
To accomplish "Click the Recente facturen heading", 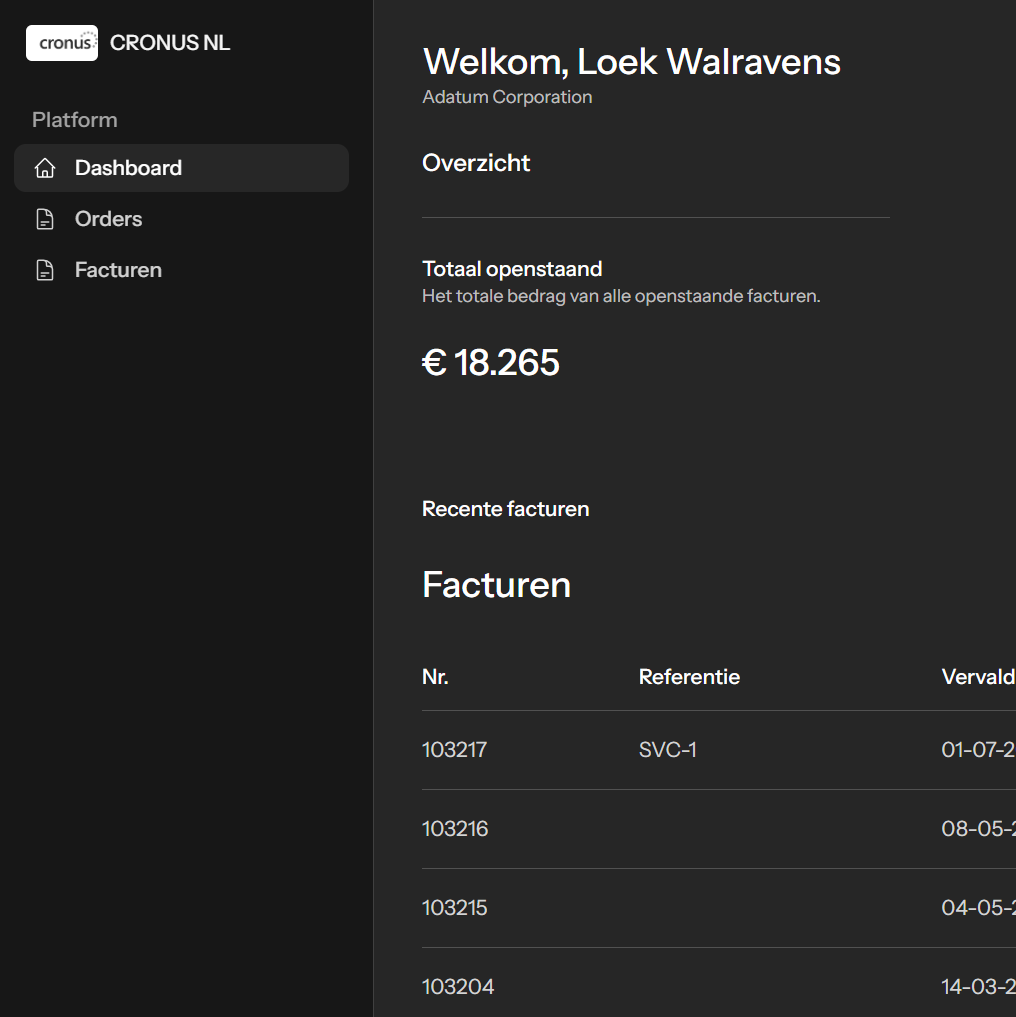I will (x=505, y=508).
